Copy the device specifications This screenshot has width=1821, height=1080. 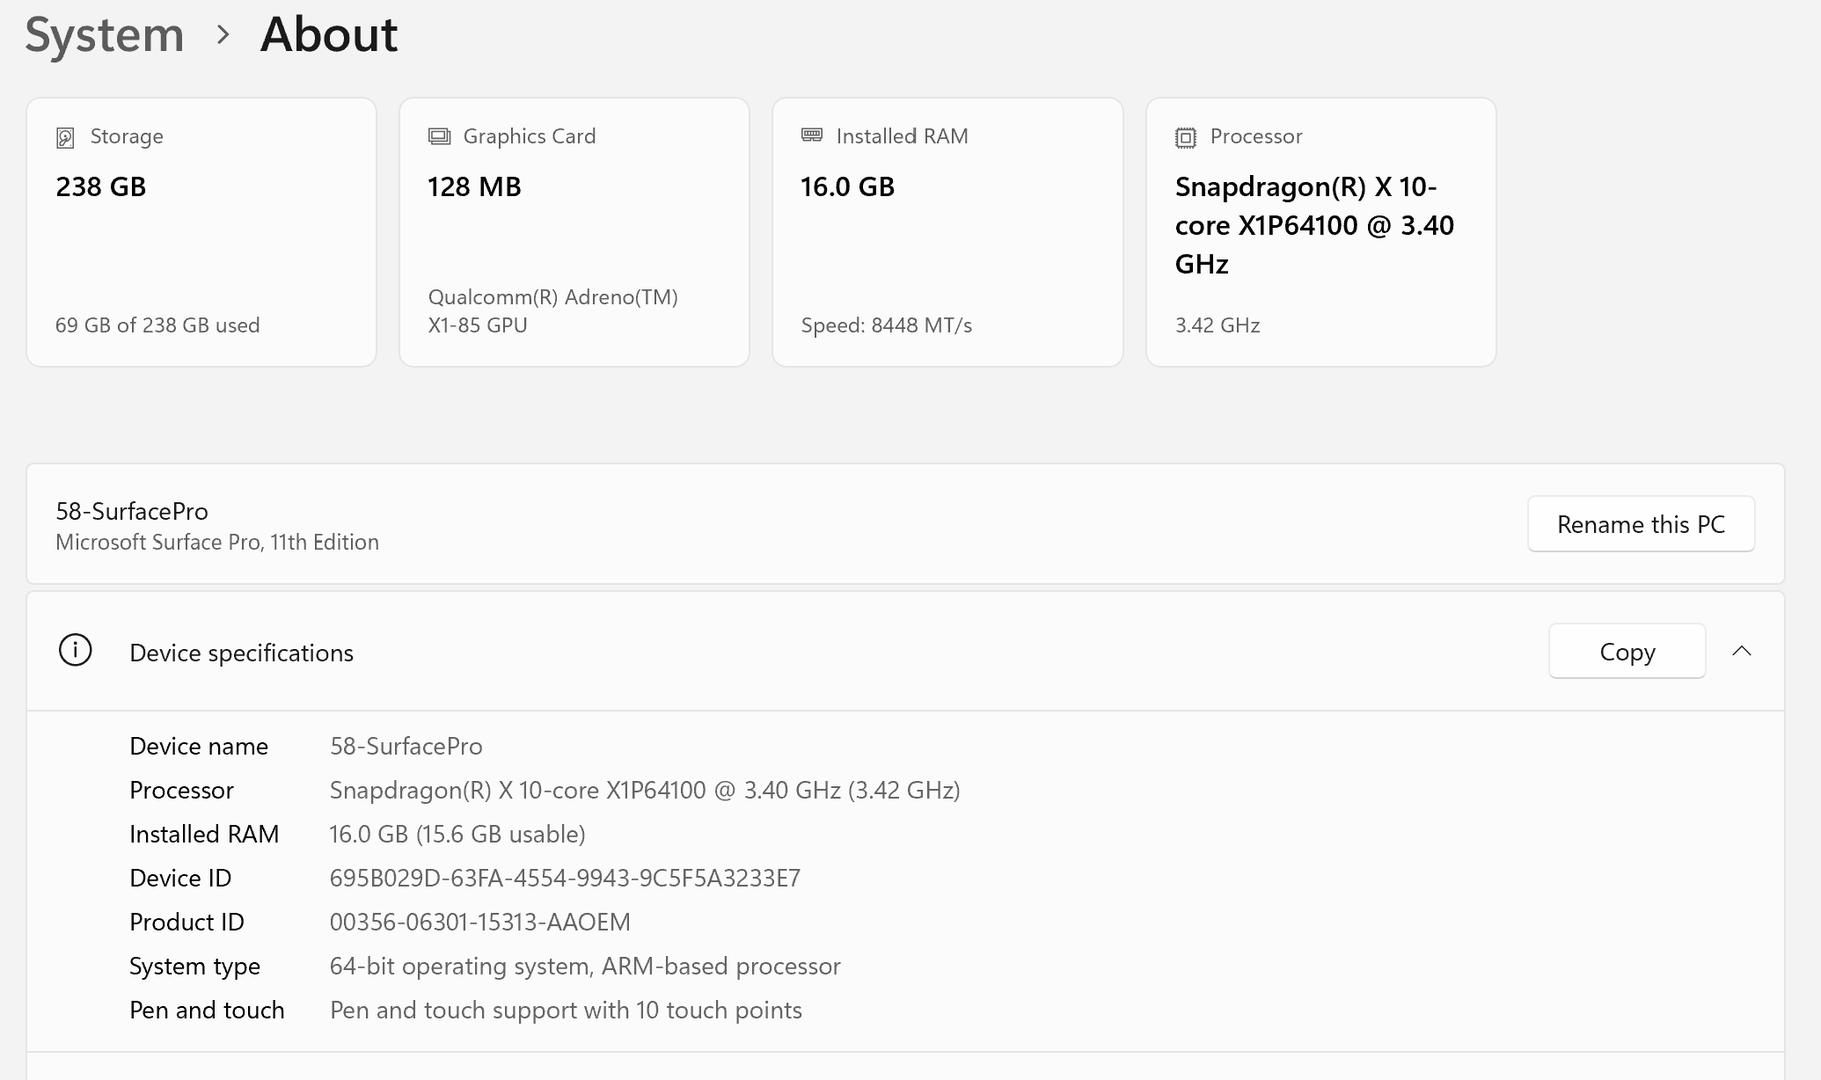tap(1626, 651)
